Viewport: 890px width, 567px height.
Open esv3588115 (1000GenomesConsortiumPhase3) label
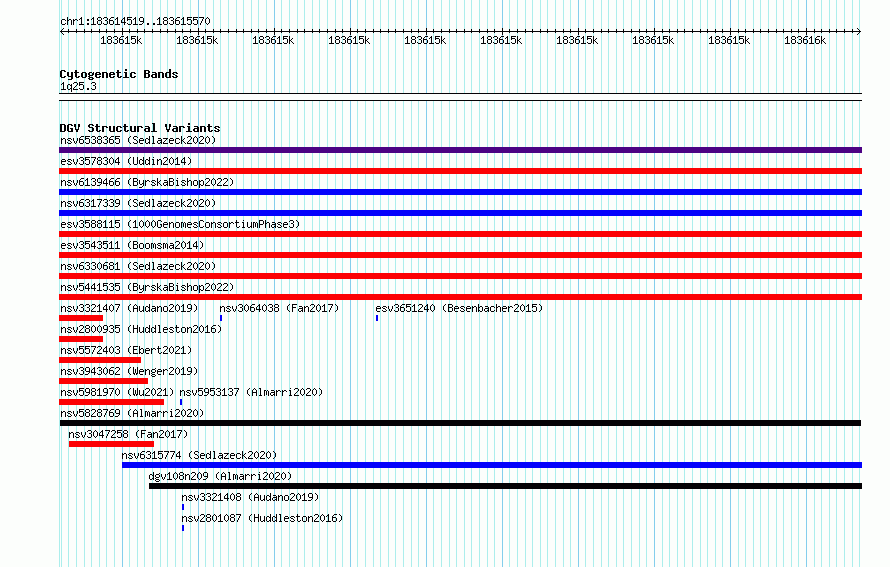[180, 224]
